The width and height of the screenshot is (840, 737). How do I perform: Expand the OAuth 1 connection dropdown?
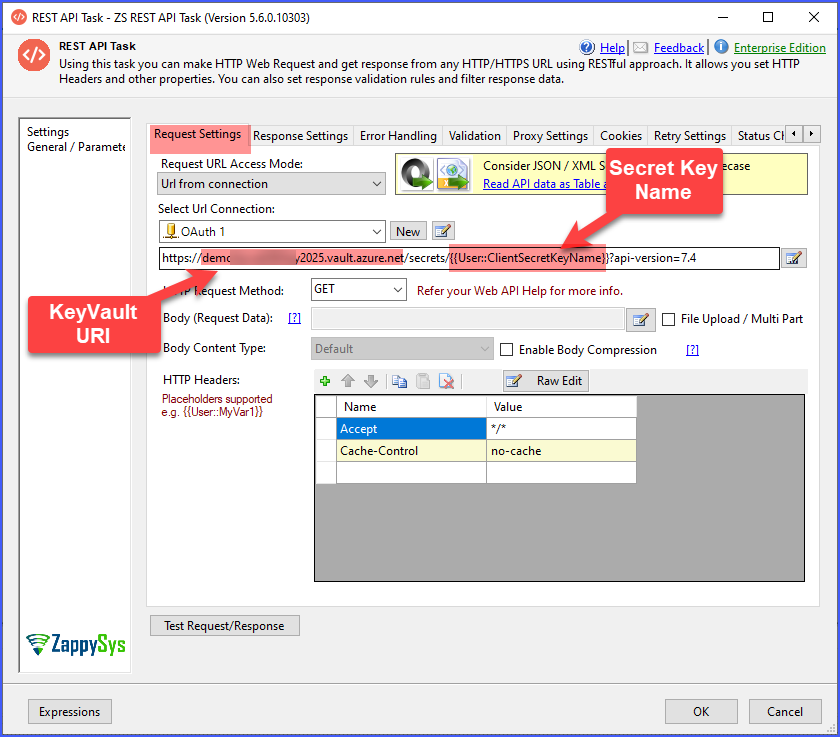click(x=272, y=231)
